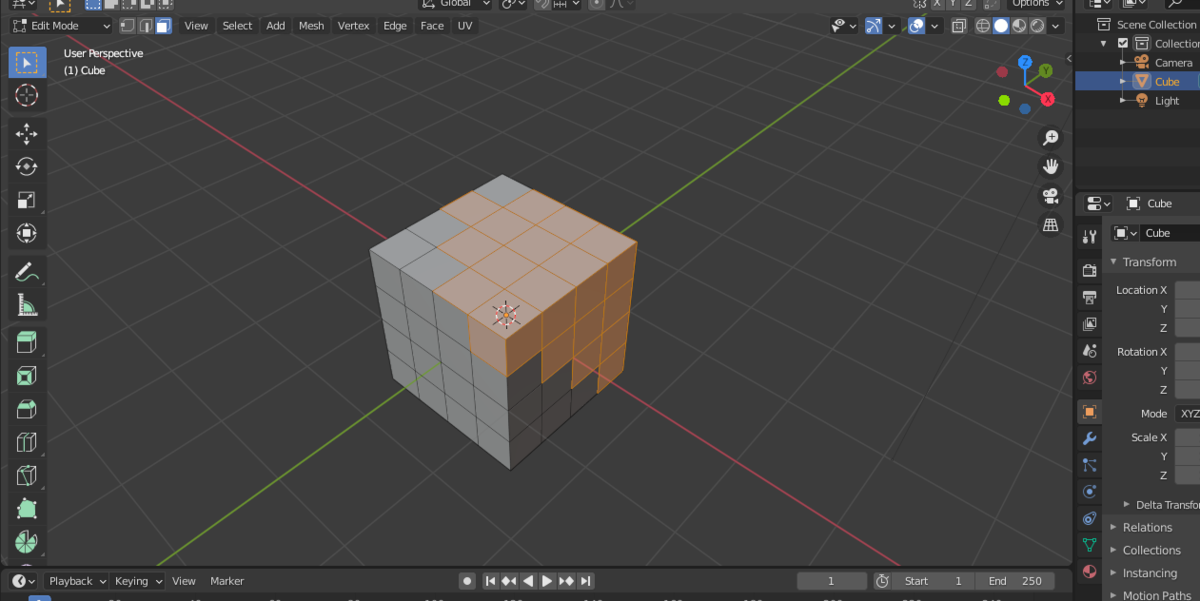
Task: Select the Measure ruler tool
Action: pos(27,304)
